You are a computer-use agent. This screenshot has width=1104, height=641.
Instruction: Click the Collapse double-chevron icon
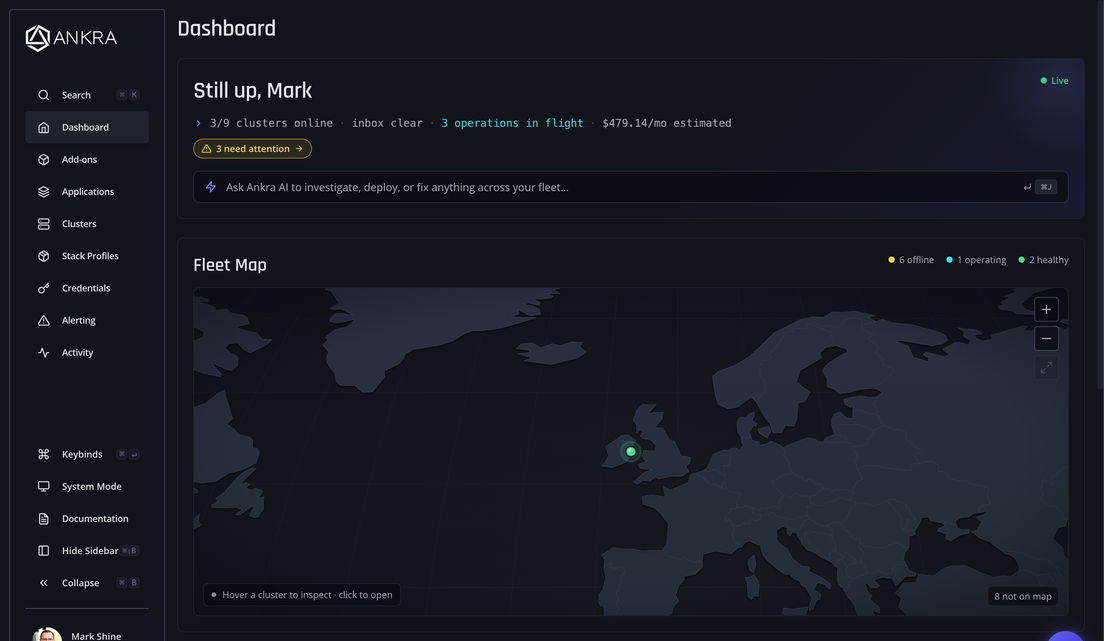click(x=44, y=583)
